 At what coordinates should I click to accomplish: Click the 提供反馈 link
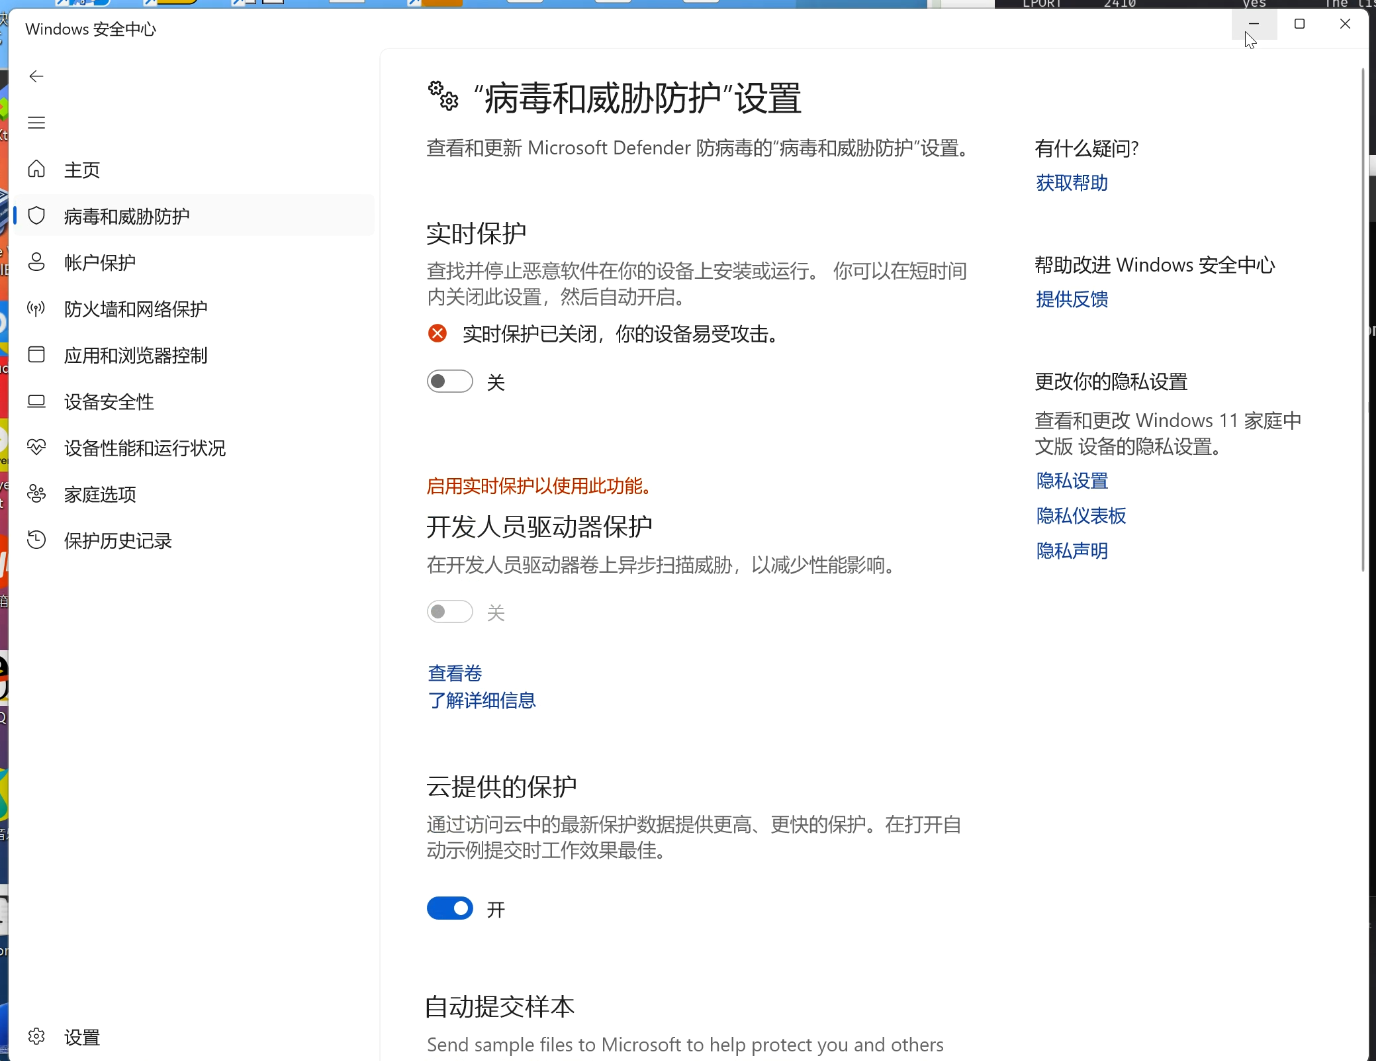click(1072, 299)
